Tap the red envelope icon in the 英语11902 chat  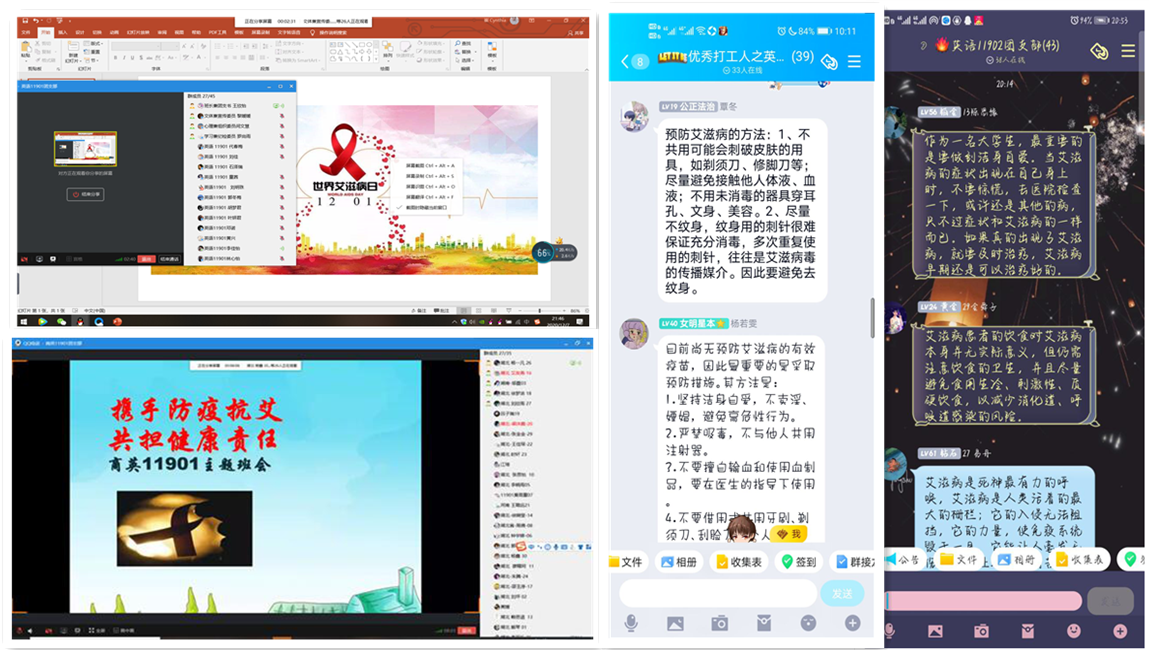click(1027, 631)
